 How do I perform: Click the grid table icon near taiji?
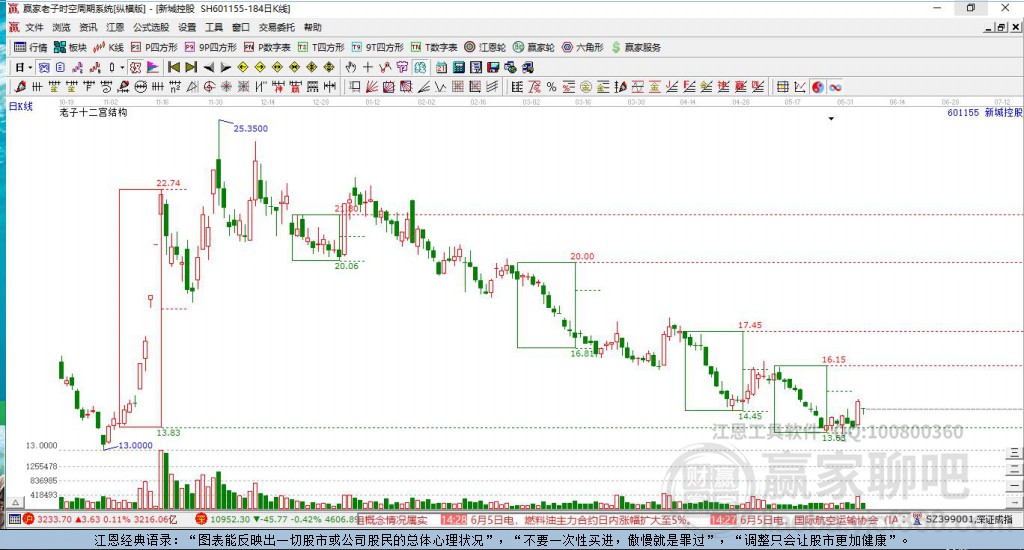782,87
